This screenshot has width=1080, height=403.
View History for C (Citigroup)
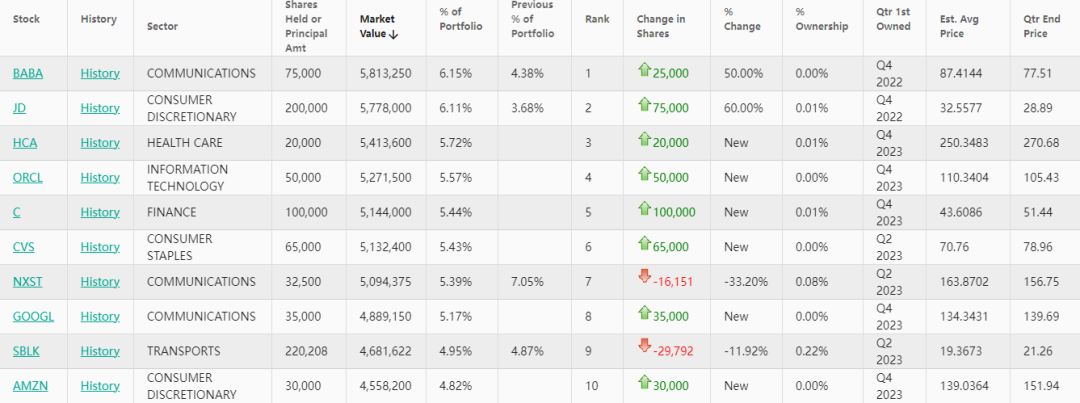(100, 212)
